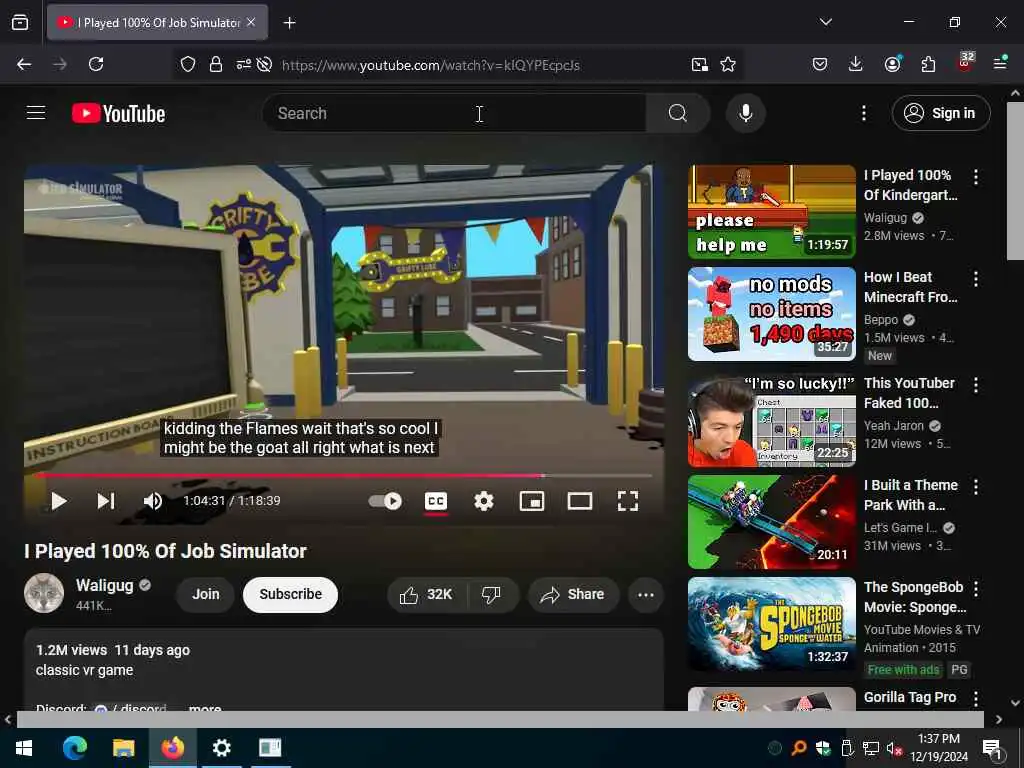Open Firefox downloads panel
Viewport: 1024px width, 768px height.
pos(856,64)
